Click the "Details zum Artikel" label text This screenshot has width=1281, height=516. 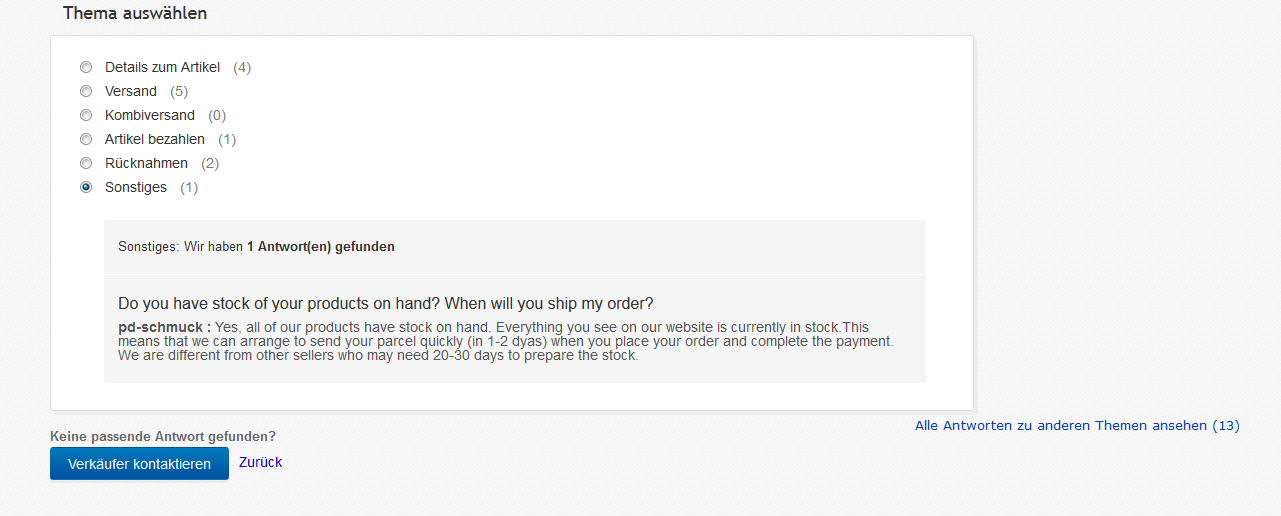[162, 67]
